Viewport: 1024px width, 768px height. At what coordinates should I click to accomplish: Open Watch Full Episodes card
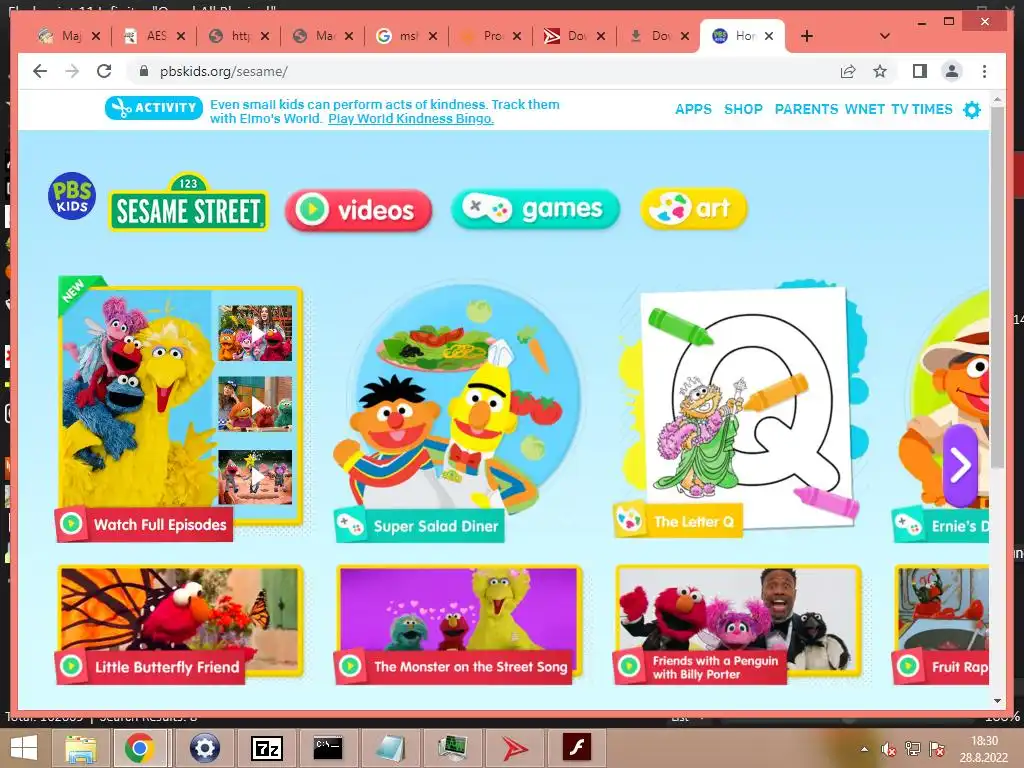point(180,408)
